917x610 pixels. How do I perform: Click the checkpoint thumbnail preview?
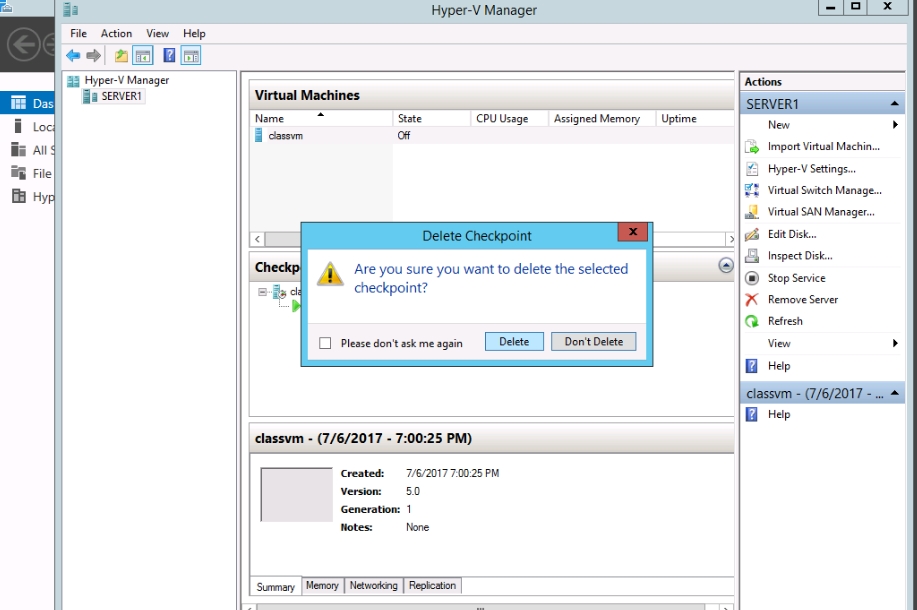click(297, 494)
